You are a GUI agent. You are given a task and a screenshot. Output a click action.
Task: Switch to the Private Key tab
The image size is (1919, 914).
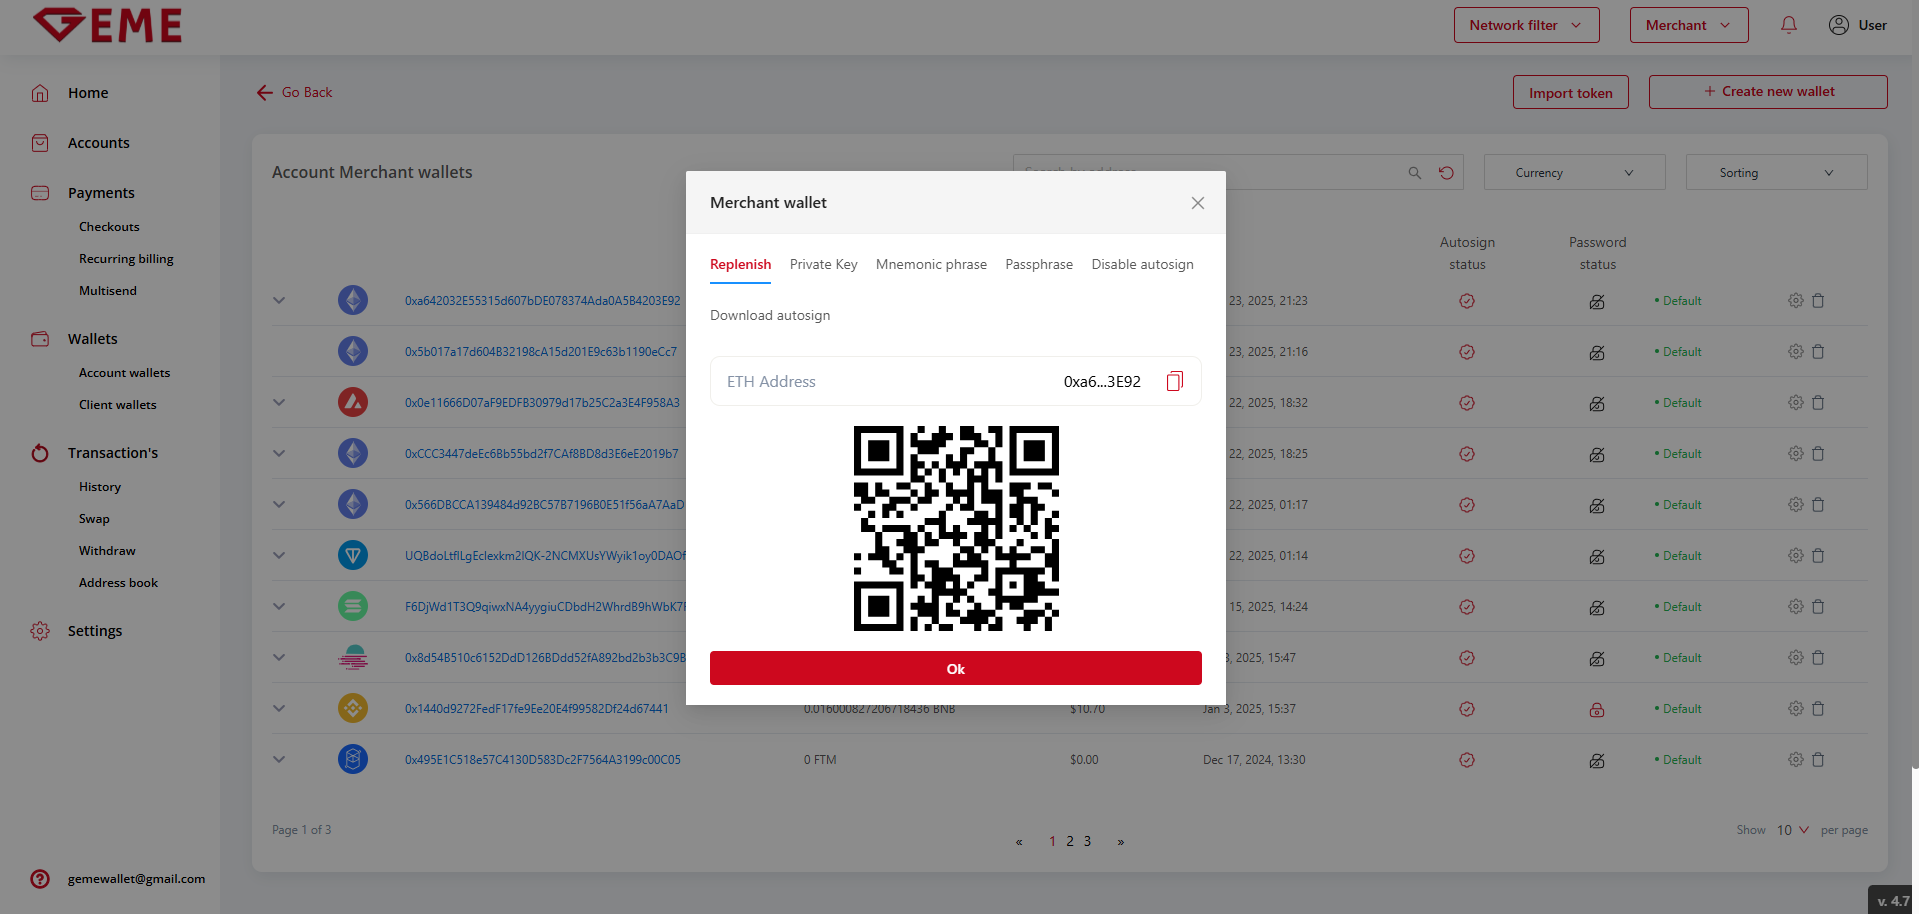tap(823, 265)
